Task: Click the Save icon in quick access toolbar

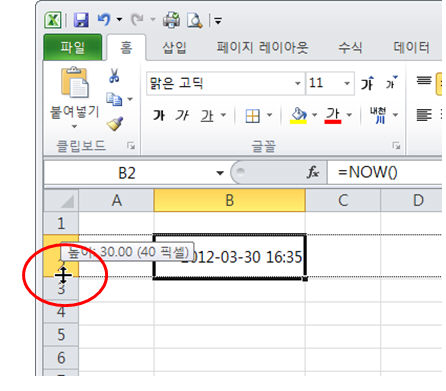Action: pos(81,21)
